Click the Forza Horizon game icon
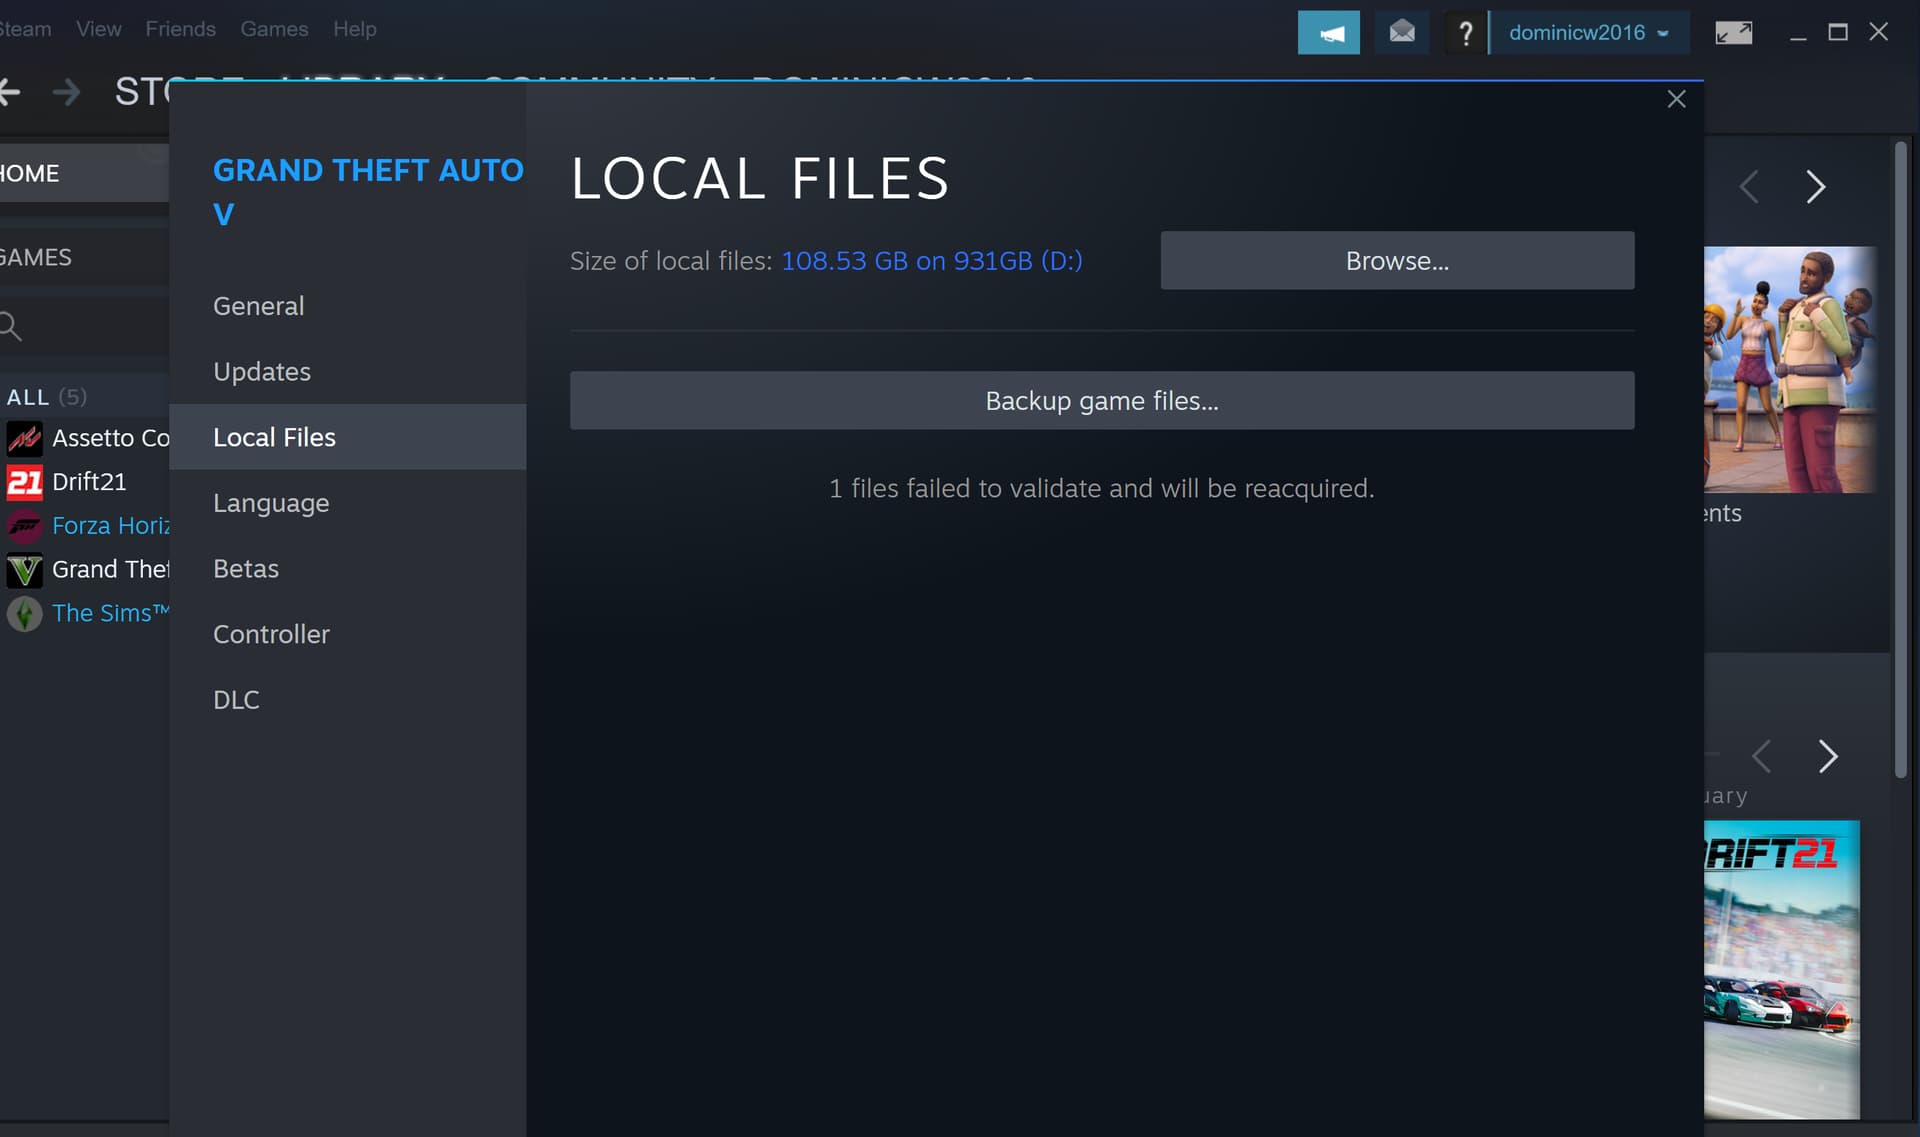This screenshot has width=1920, height=1137. pos(24,526)
